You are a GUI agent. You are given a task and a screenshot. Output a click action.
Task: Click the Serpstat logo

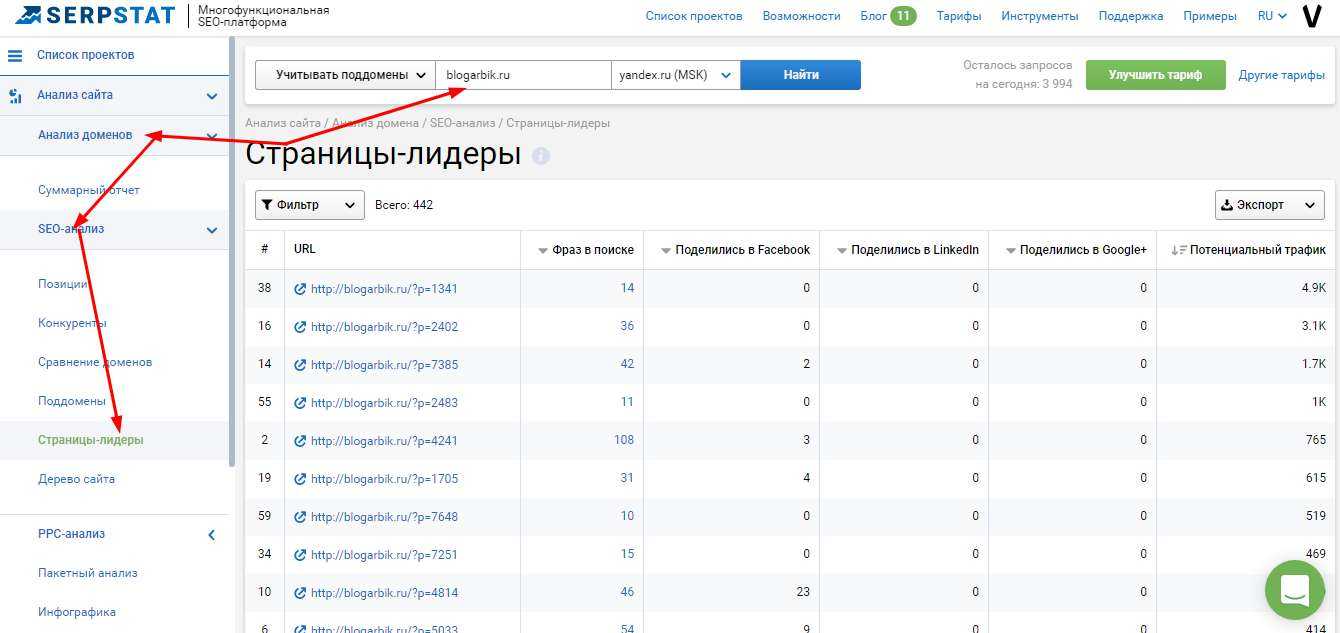coord(96,15)
